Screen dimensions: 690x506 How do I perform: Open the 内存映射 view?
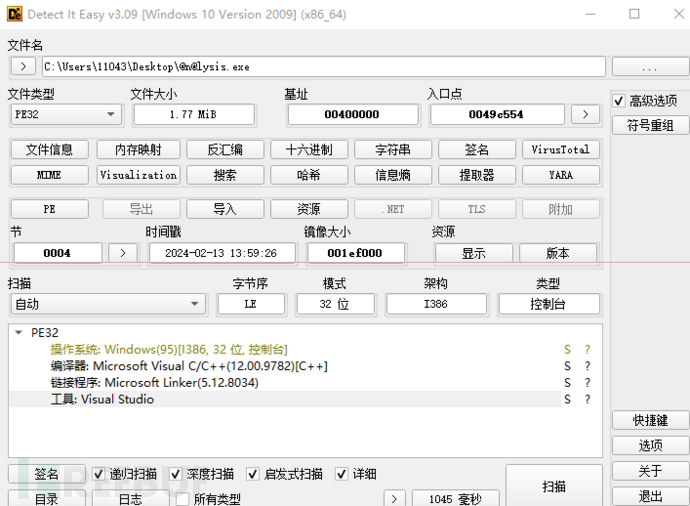point(138,150)
